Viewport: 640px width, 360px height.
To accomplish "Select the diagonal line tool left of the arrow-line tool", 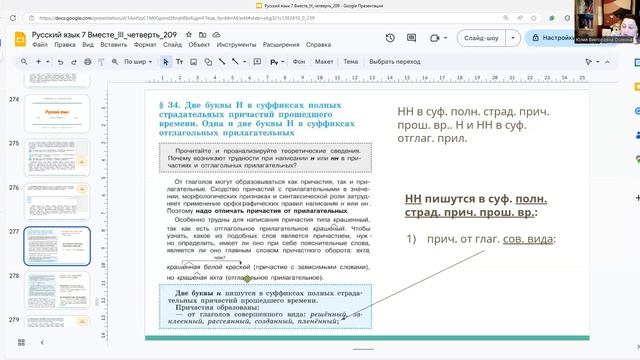I will point(222,62).
